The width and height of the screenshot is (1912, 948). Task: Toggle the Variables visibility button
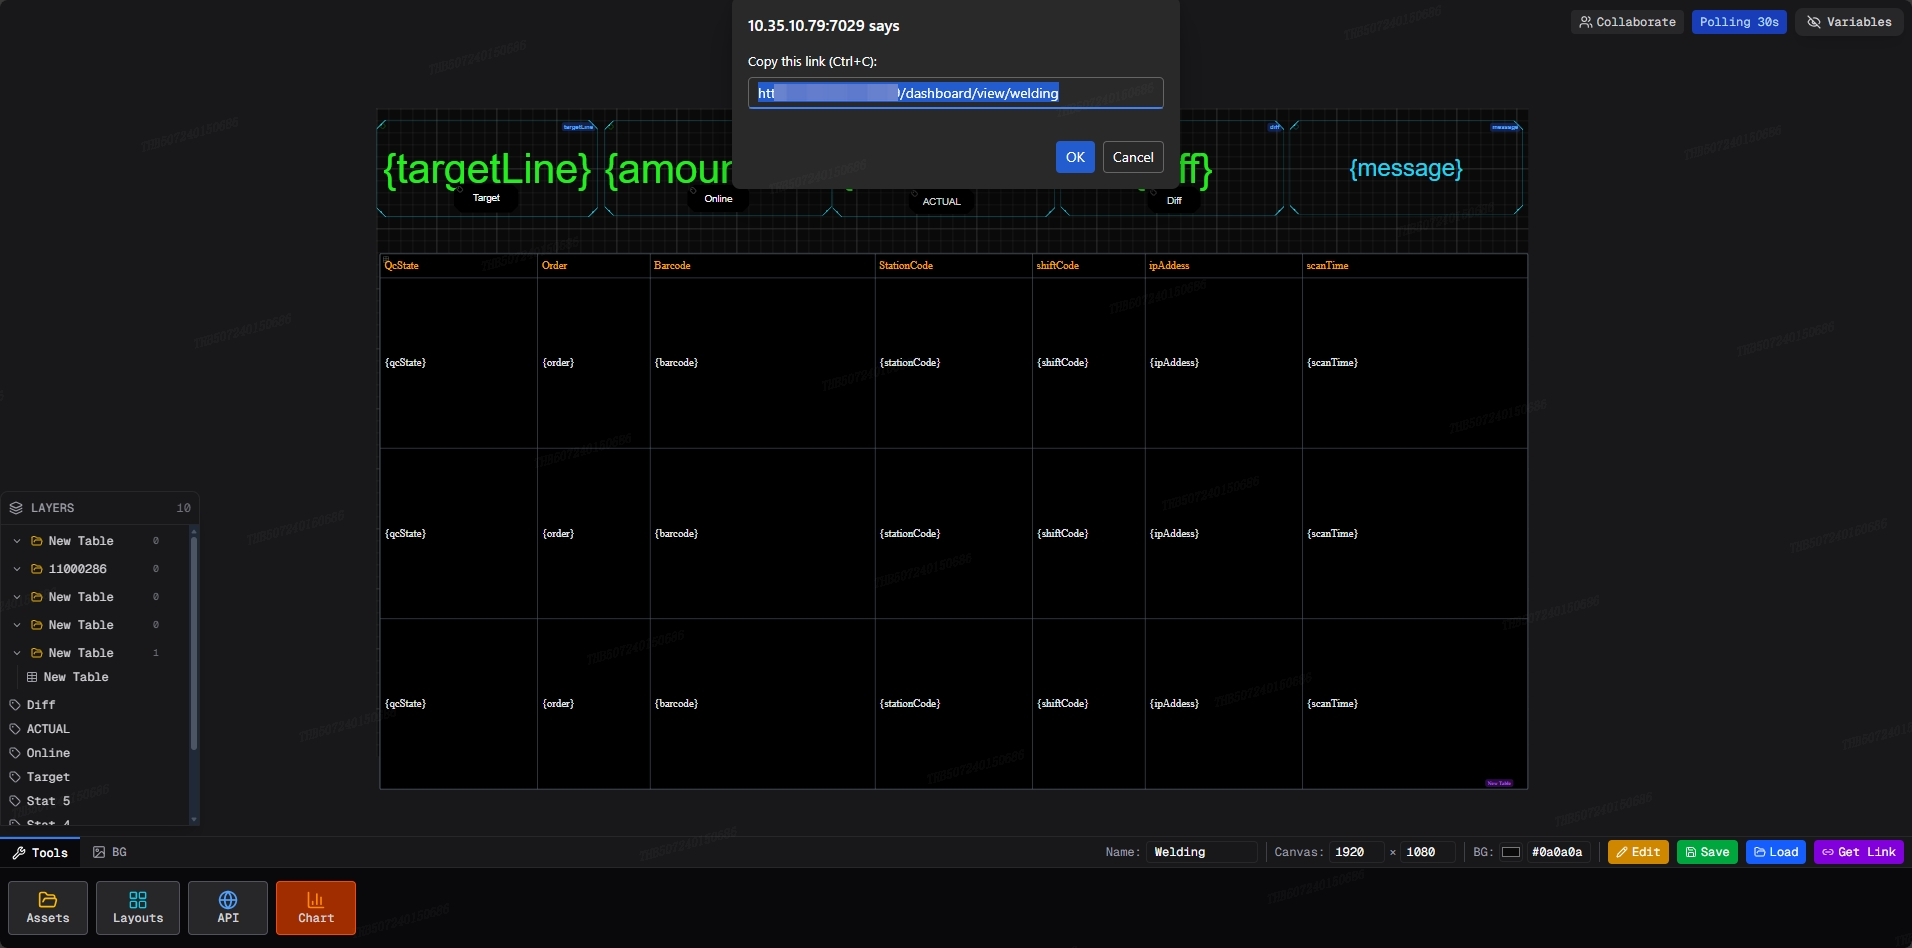tap(1849, 22)
